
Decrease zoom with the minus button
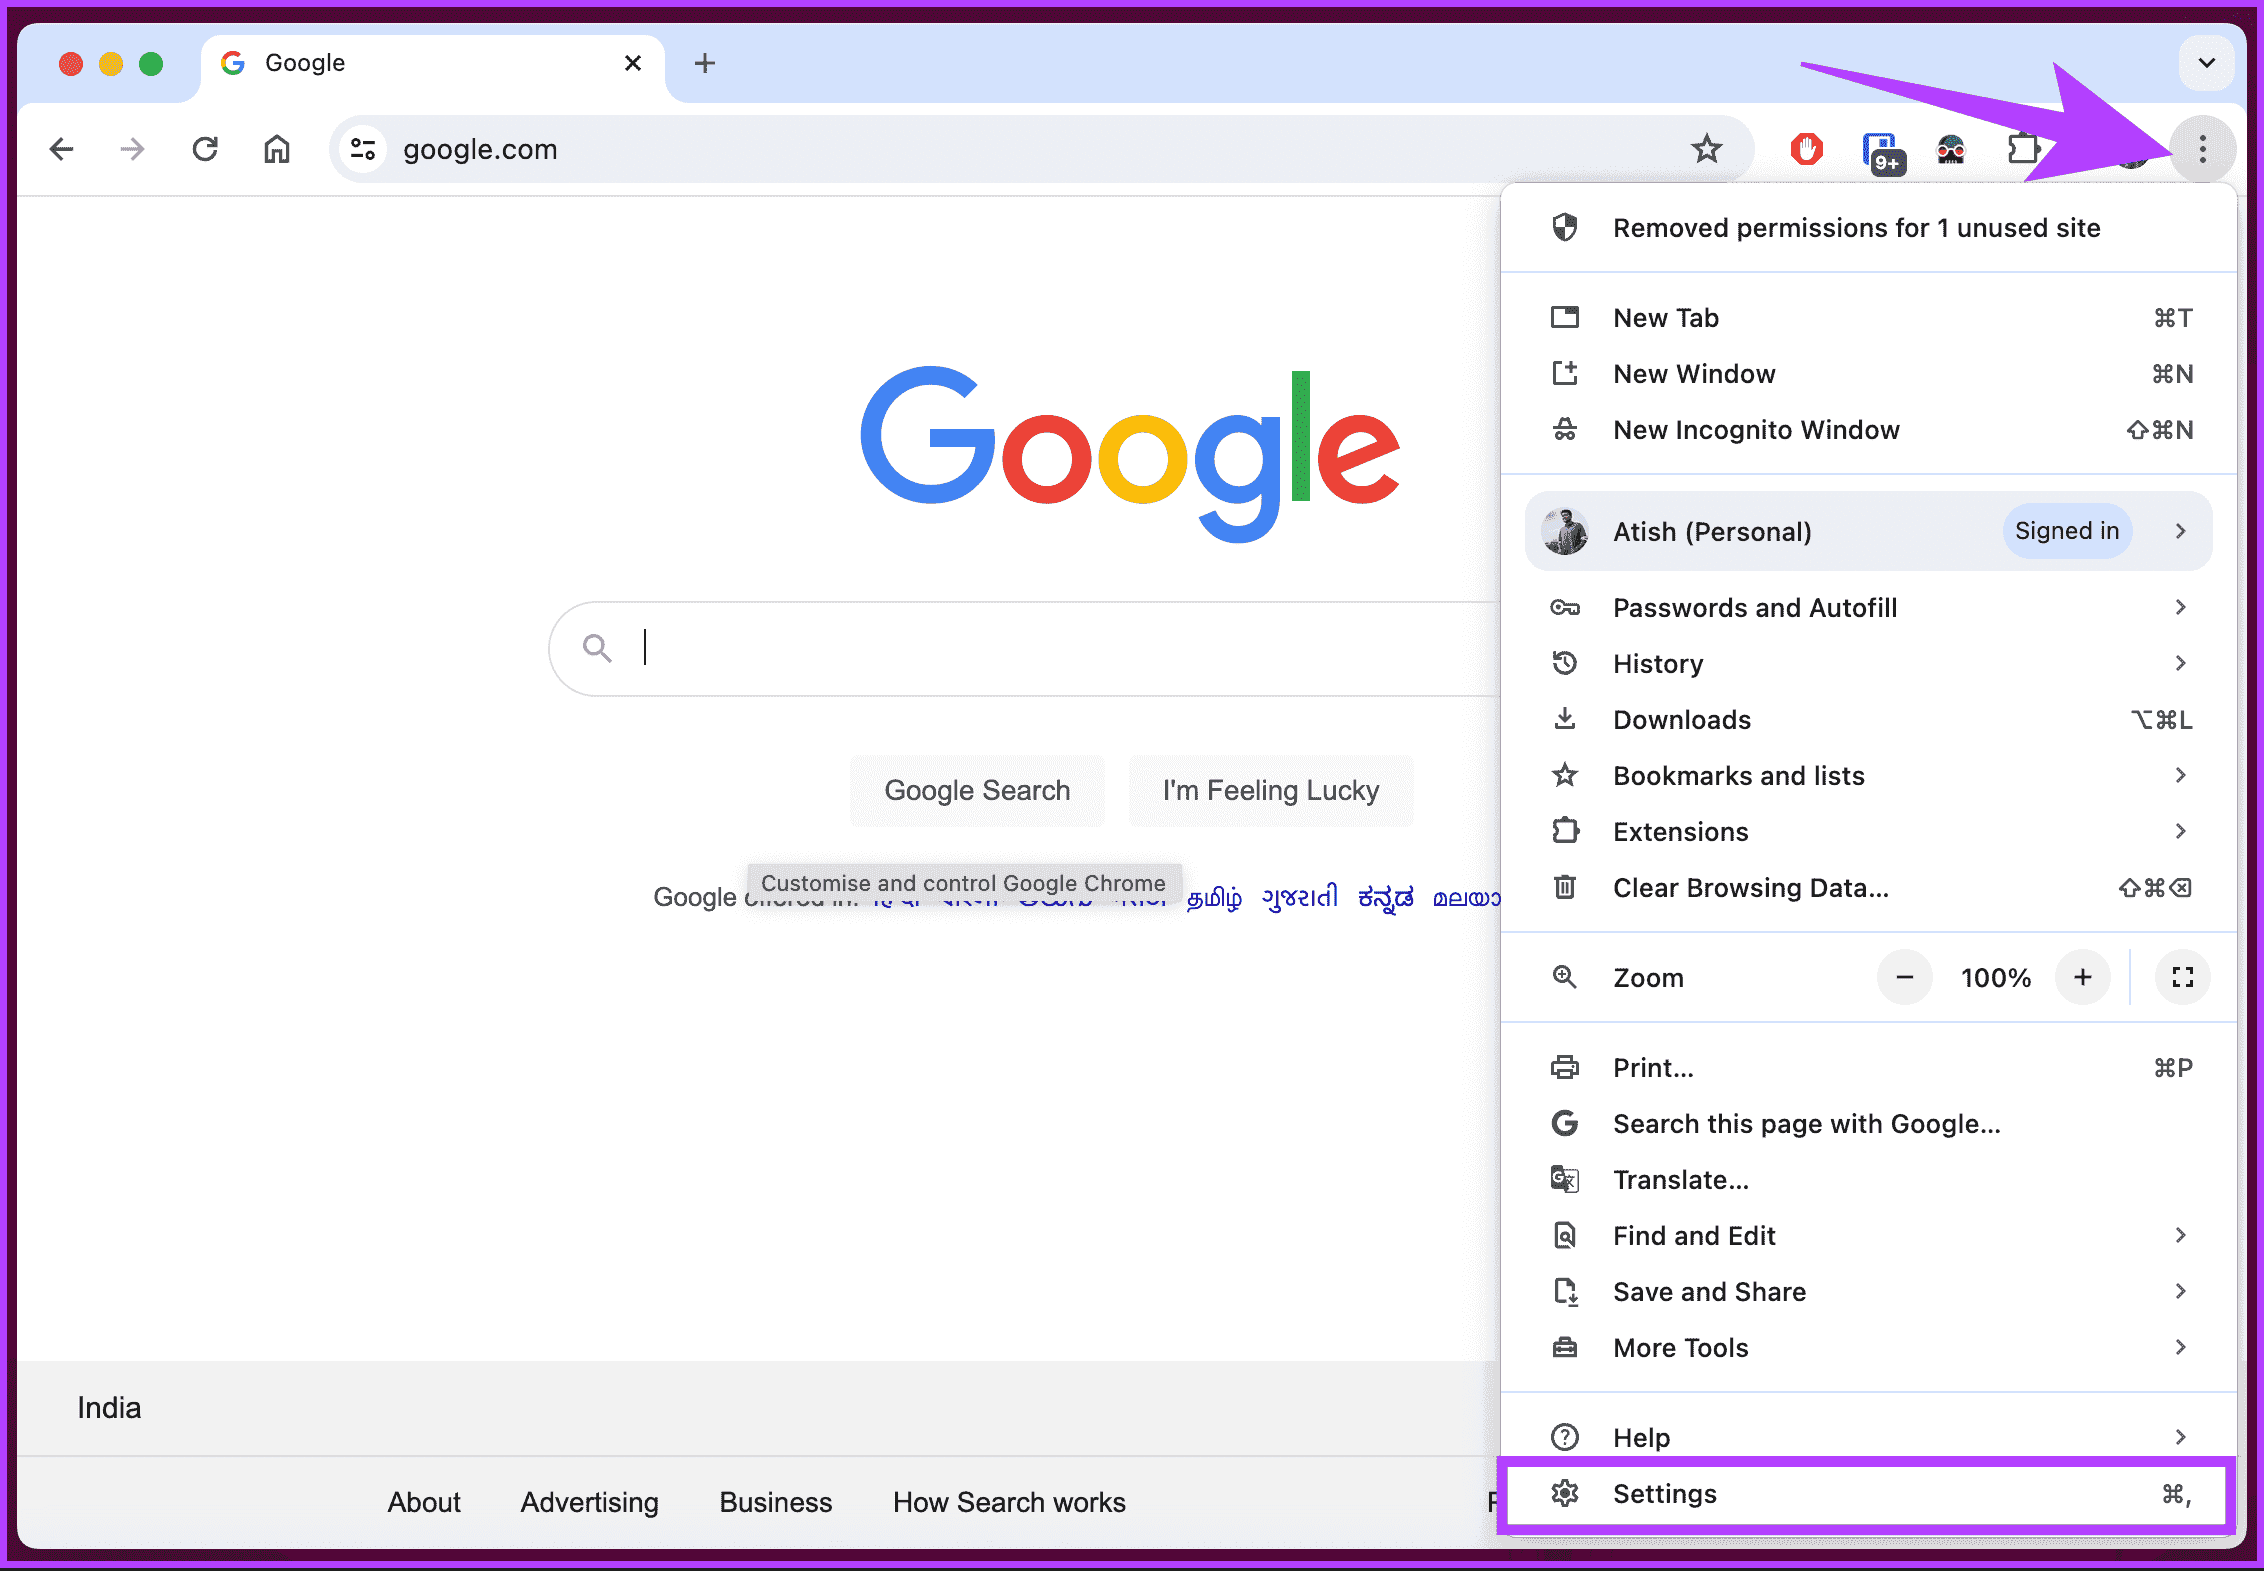click(x=1905, y=977)
